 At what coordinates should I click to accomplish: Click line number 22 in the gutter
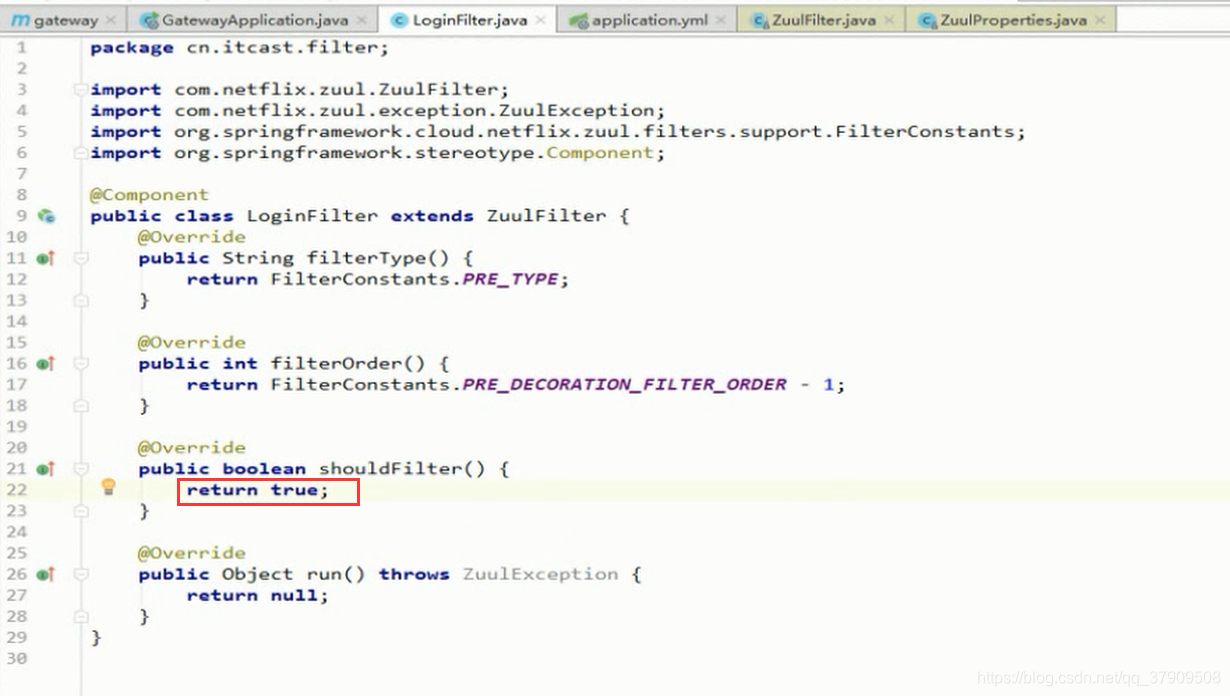[x=17, y=490]
